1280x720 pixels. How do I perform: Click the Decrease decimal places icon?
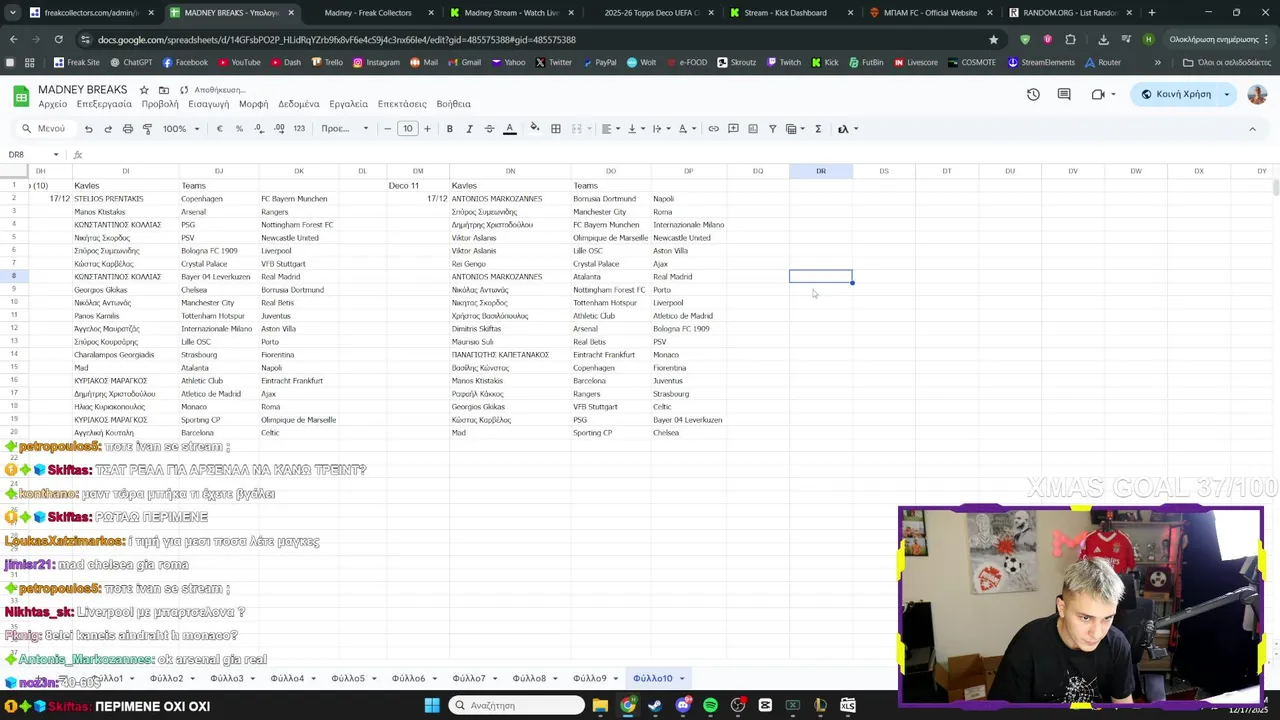click(259, 129)
